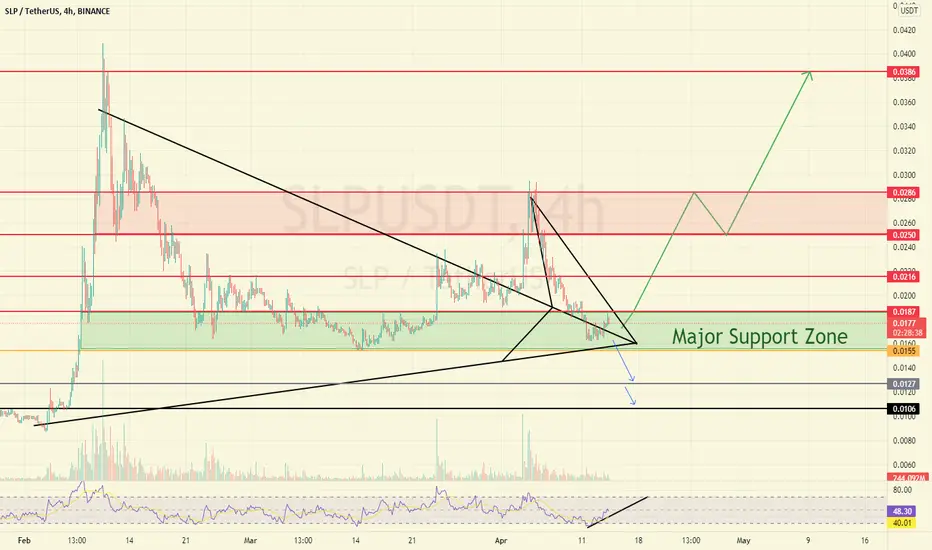Select the 0.0250 red price label
Screen dimensions: 932x550
903,235
